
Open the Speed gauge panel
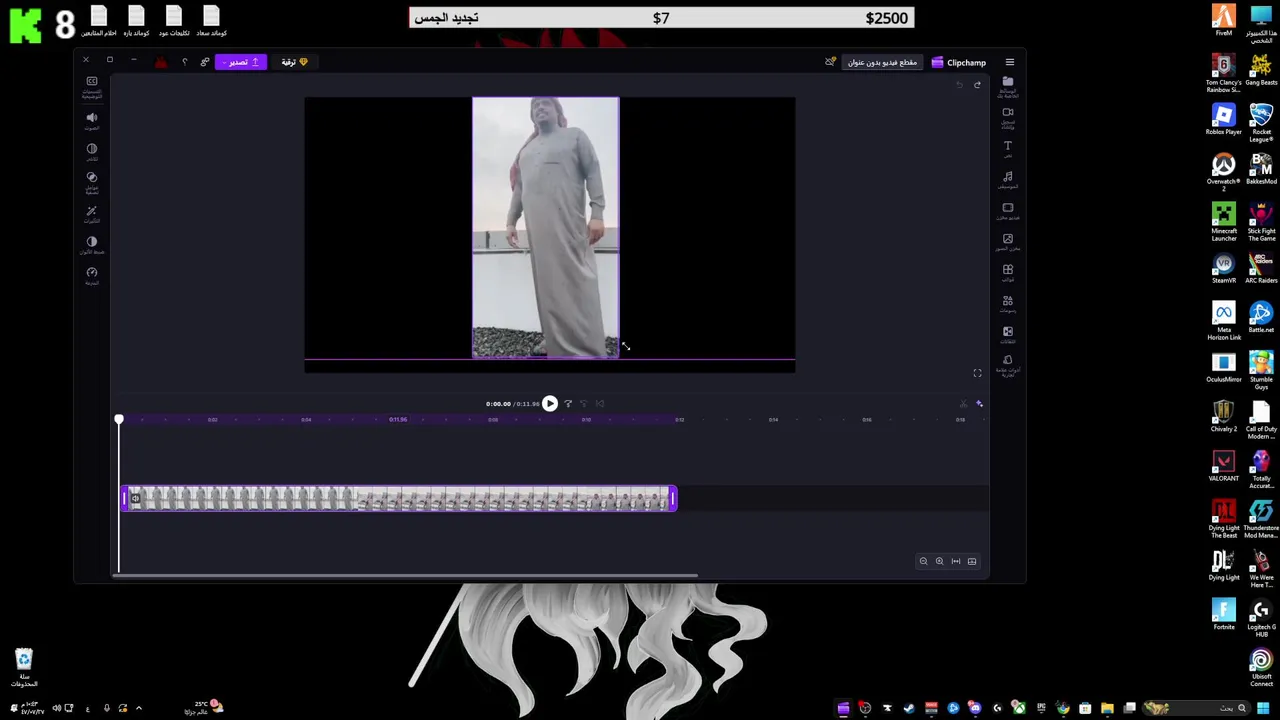click(x=91, y=275)
